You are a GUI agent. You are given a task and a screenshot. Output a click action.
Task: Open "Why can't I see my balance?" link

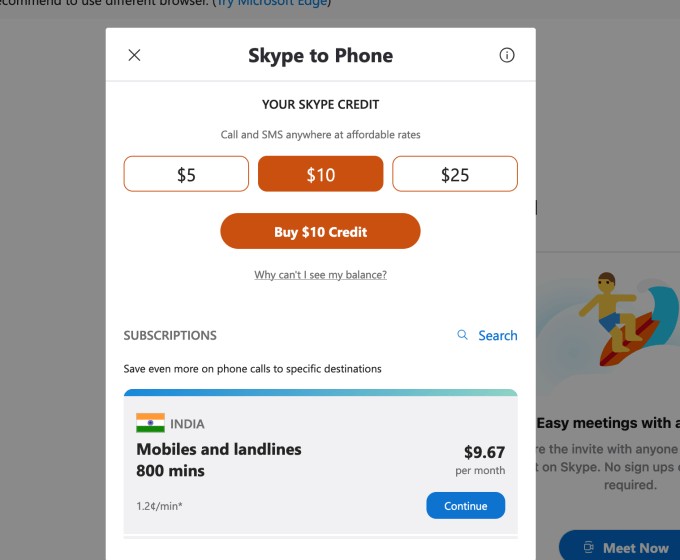(320, 275)
